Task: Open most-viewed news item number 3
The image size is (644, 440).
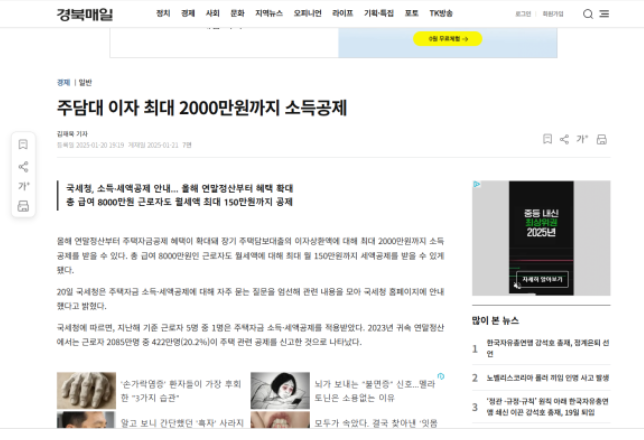Action: [x=547, y=407]
